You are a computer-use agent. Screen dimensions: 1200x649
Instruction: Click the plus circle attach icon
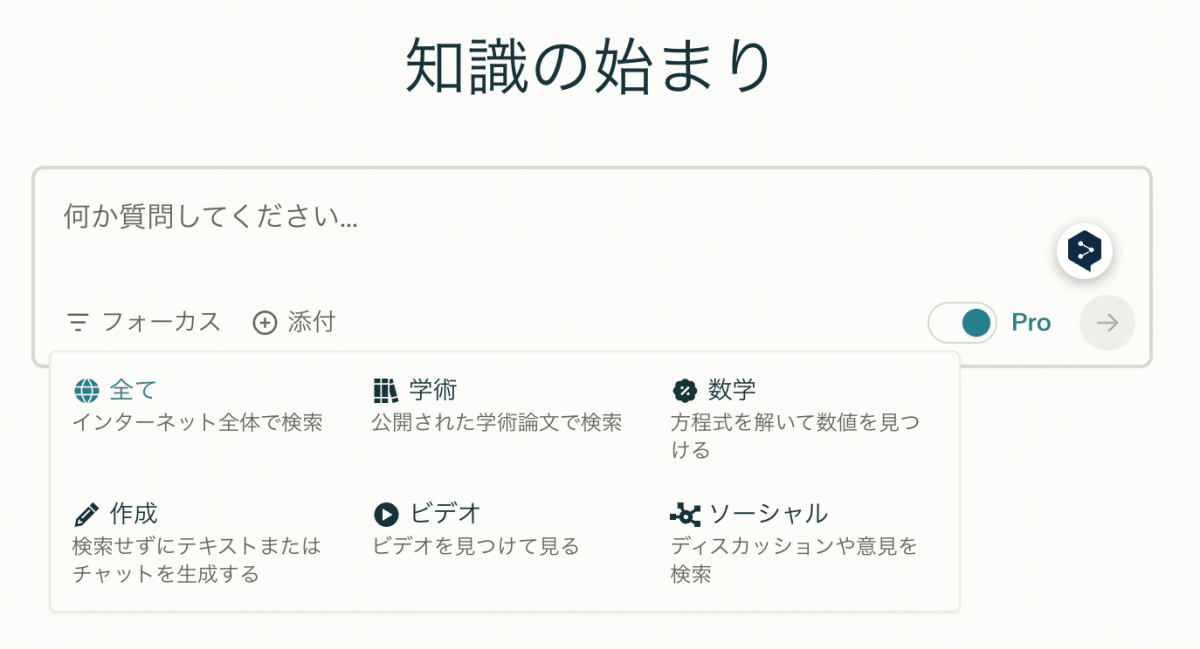click(264, 323)
